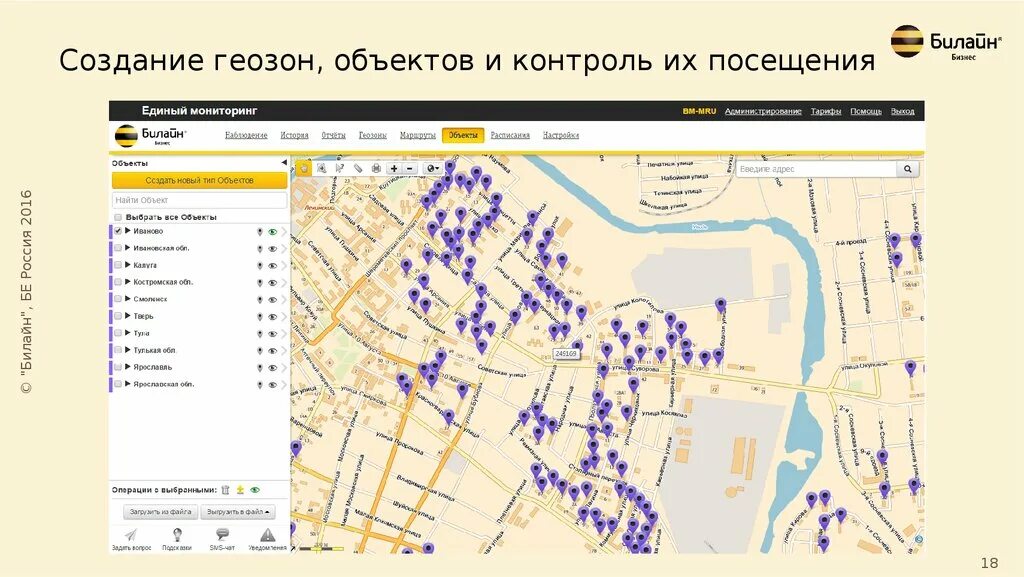The image size is (1024, 577).
Task: Open Подсказки light bulb icon
Action: [x=176, y=535]
